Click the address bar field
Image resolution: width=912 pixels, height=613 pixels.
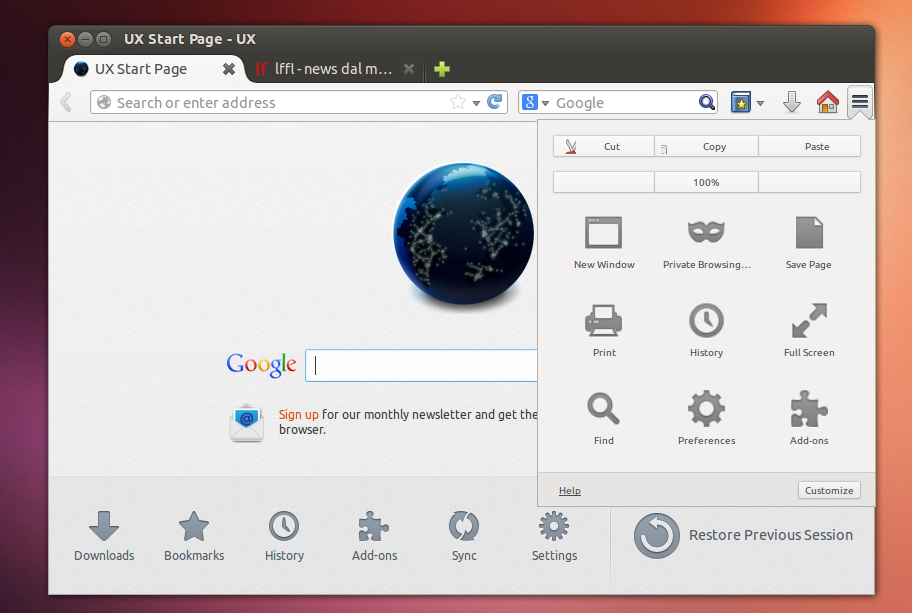click(298, 102)
